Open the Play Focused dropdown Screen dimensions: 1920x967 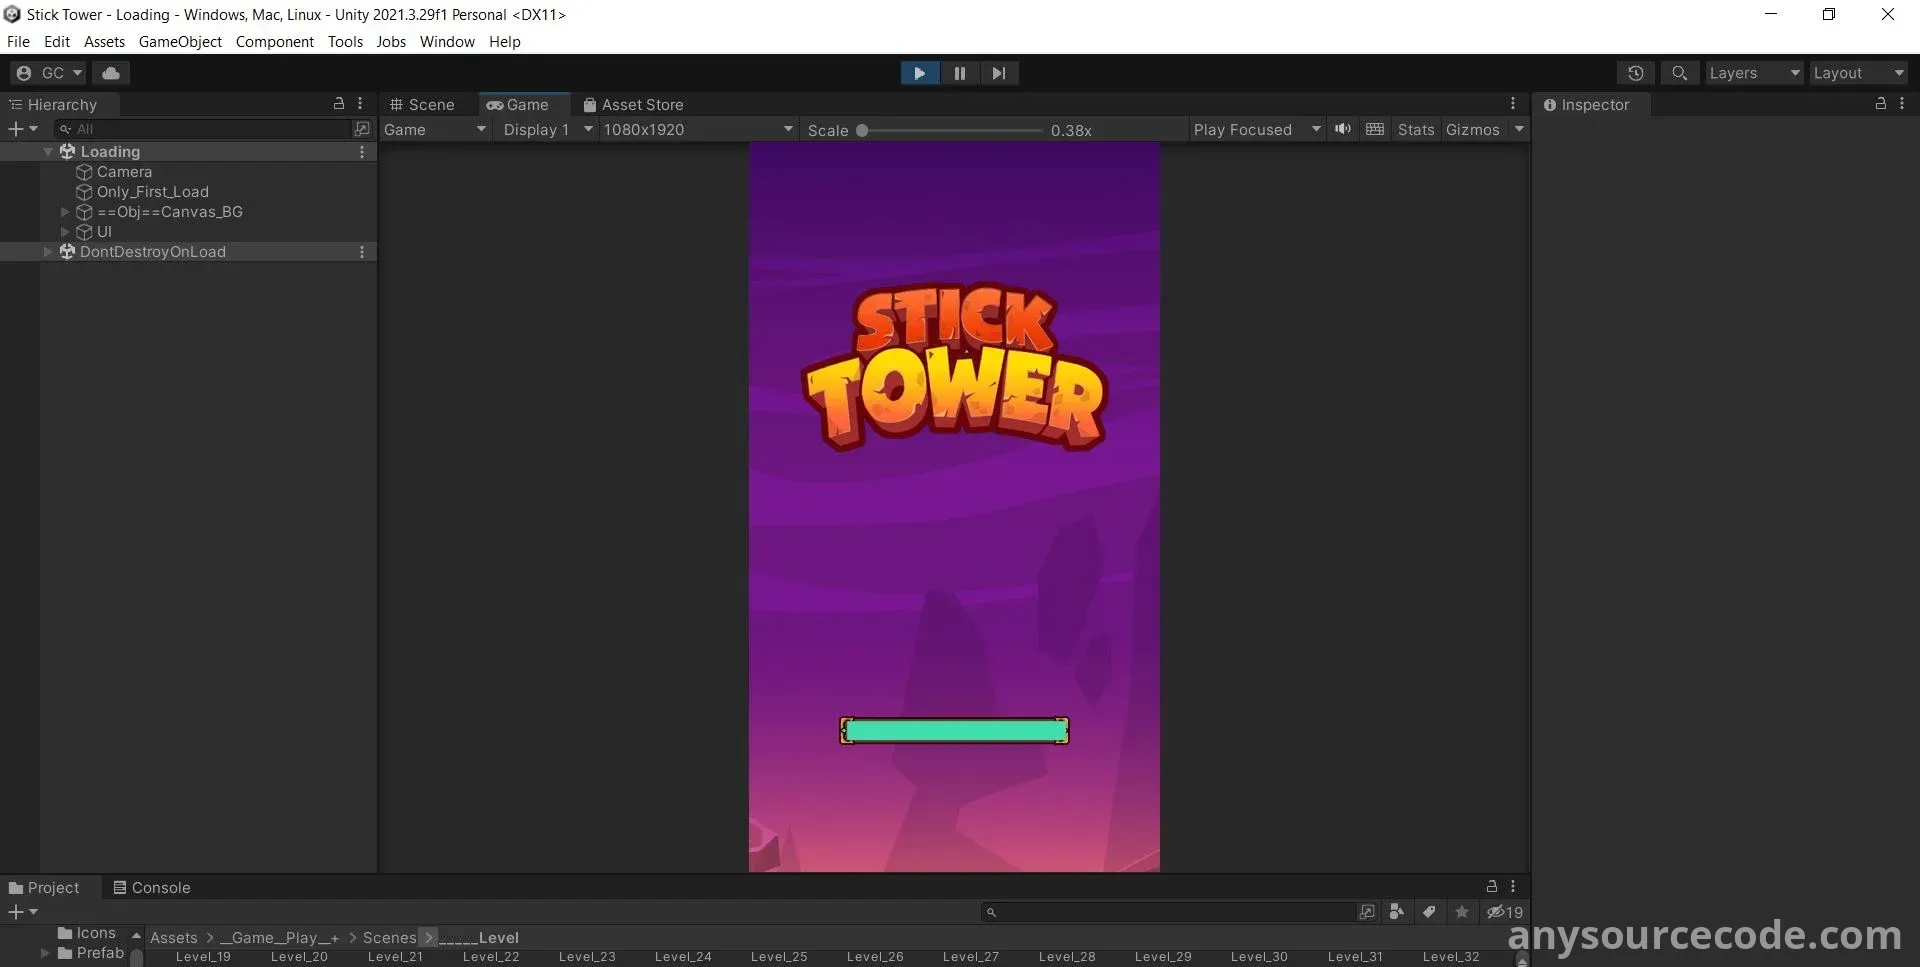(x=1256, y=130)
